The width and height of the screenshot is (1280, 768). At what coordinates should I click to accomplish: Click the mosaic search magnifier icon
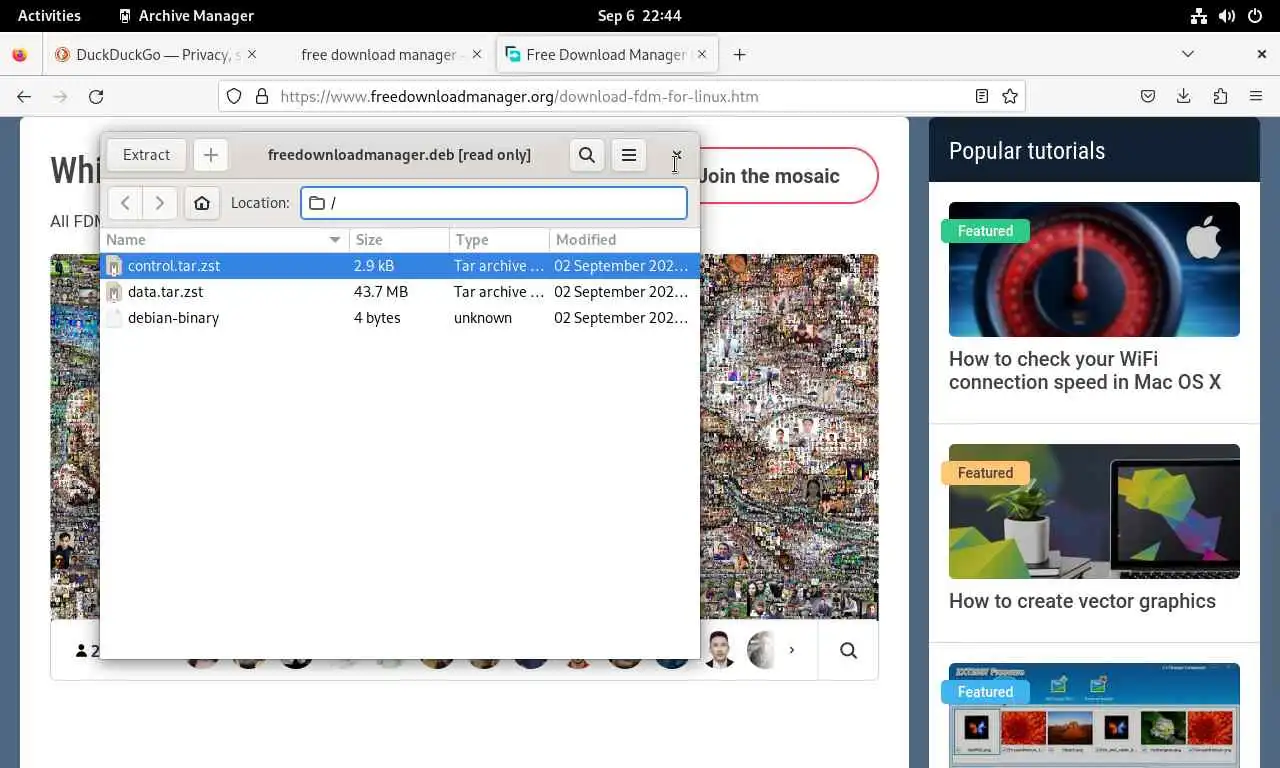pyautogui.click(x=848, y=651)
